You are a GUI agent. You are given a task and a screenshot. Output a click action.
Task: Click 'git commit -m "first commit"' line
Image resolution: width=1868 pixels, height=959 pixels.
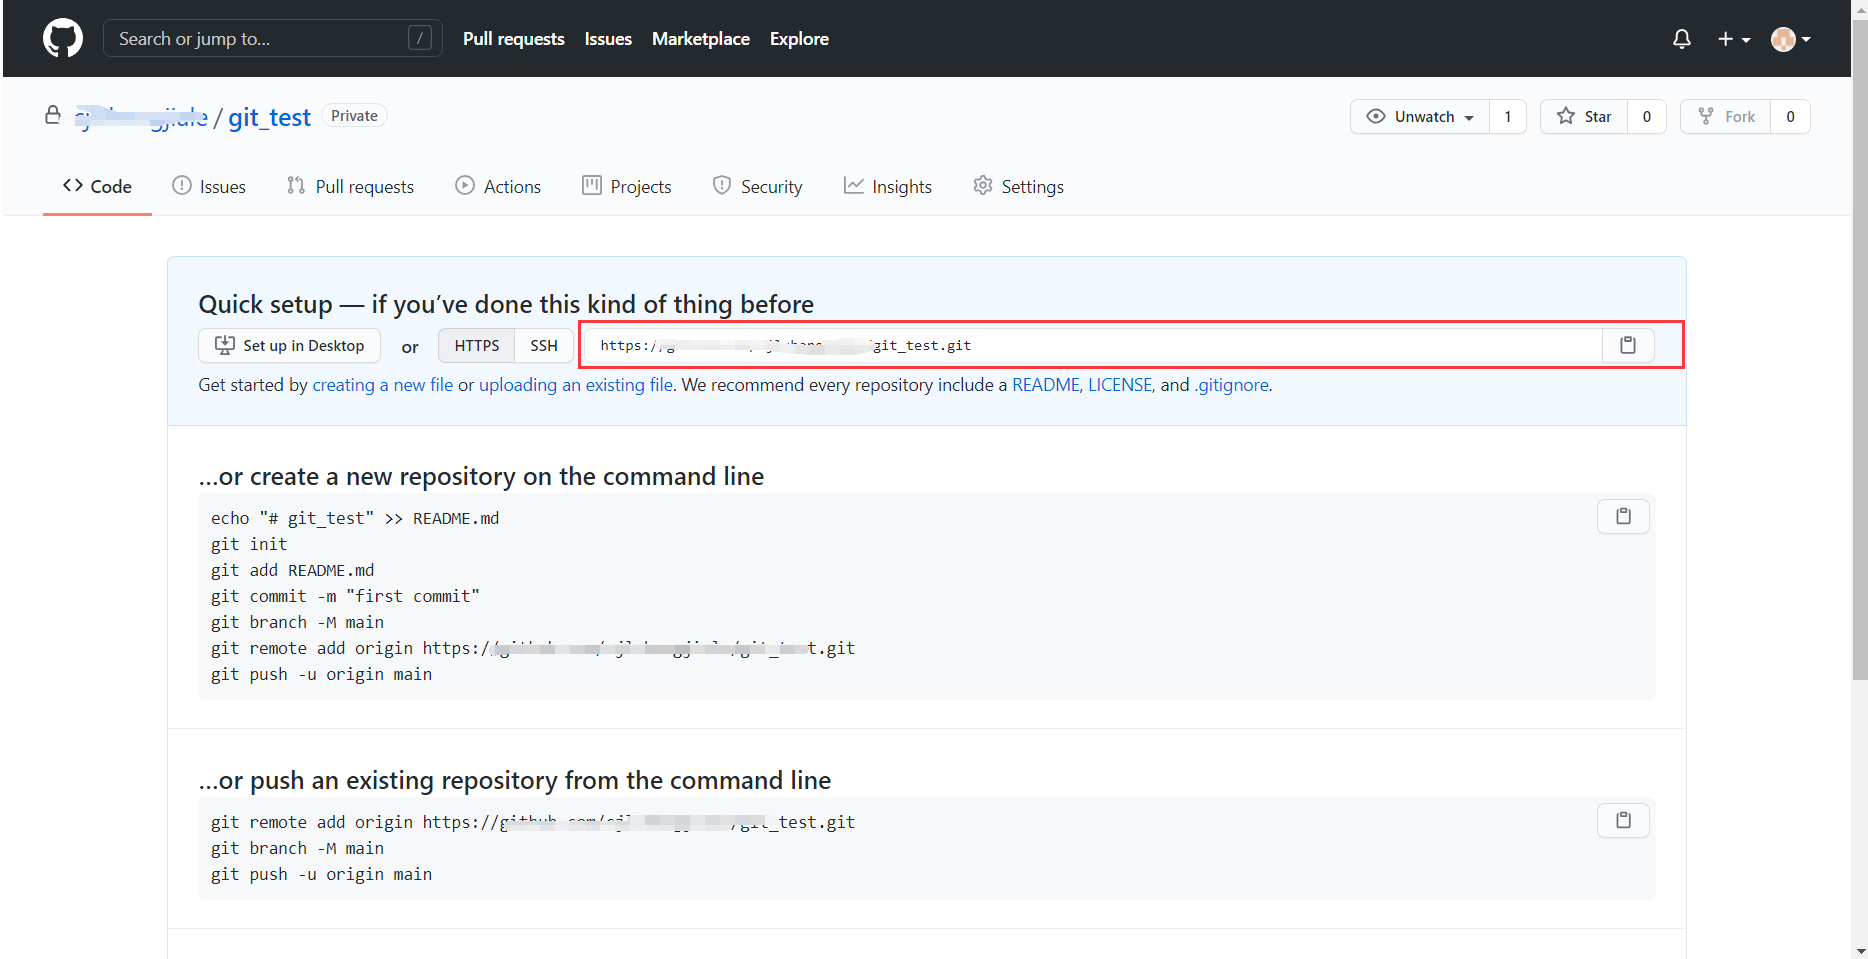pos(345,596)
